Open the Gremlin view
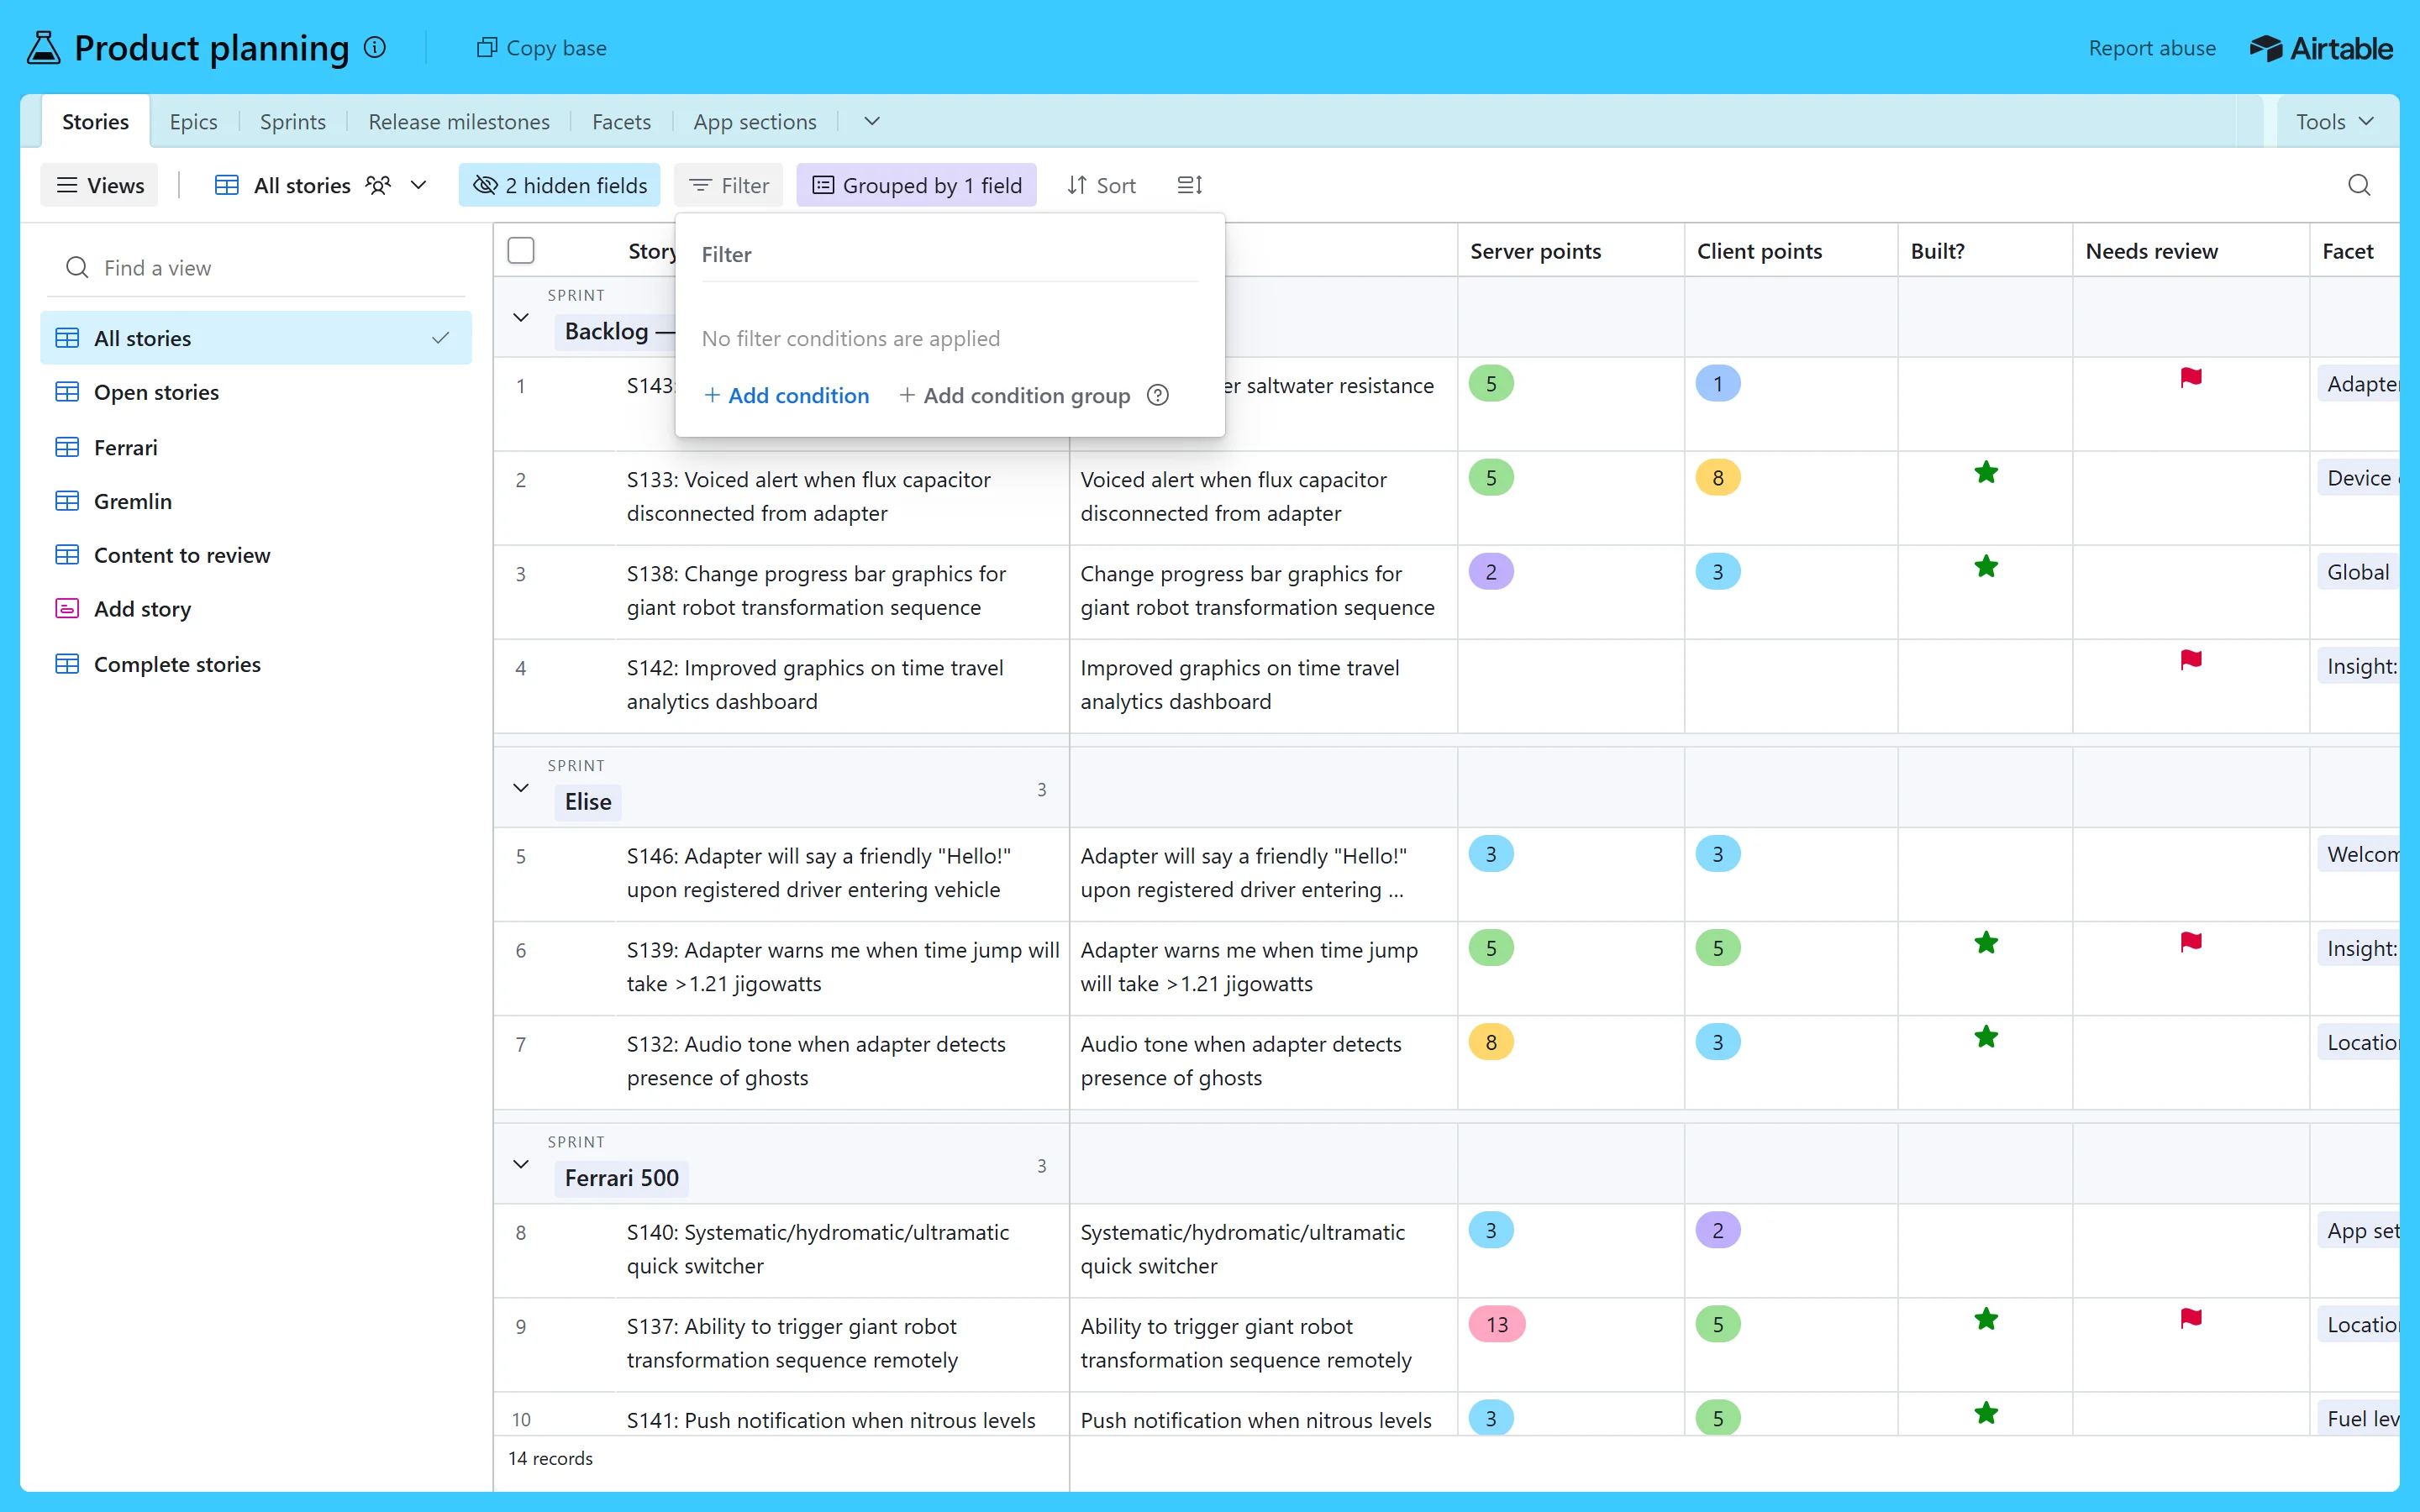The image size is (2420, 1512). (x=256, y=501)
